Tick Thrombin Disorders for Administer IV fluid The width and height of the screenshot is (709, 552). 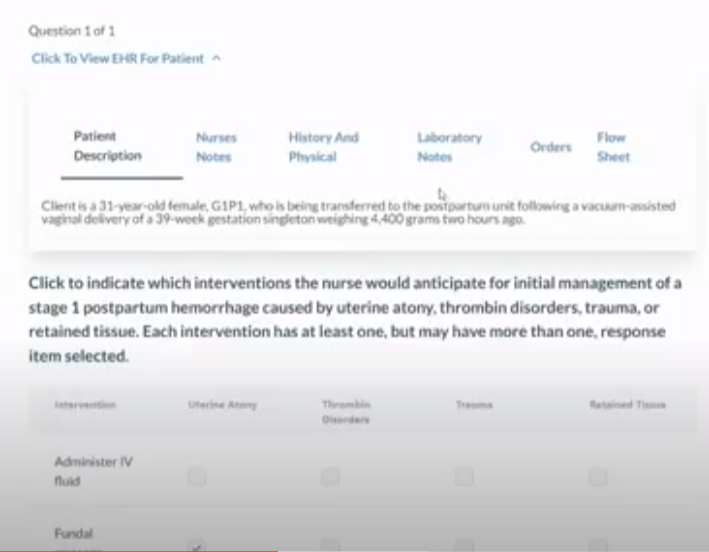coord(330,477)
